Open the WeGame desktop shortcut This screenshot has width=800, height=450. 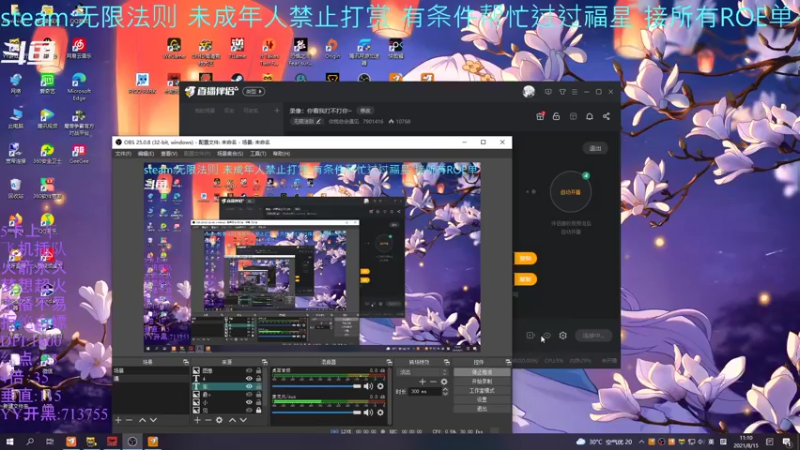tap(174, 48)
